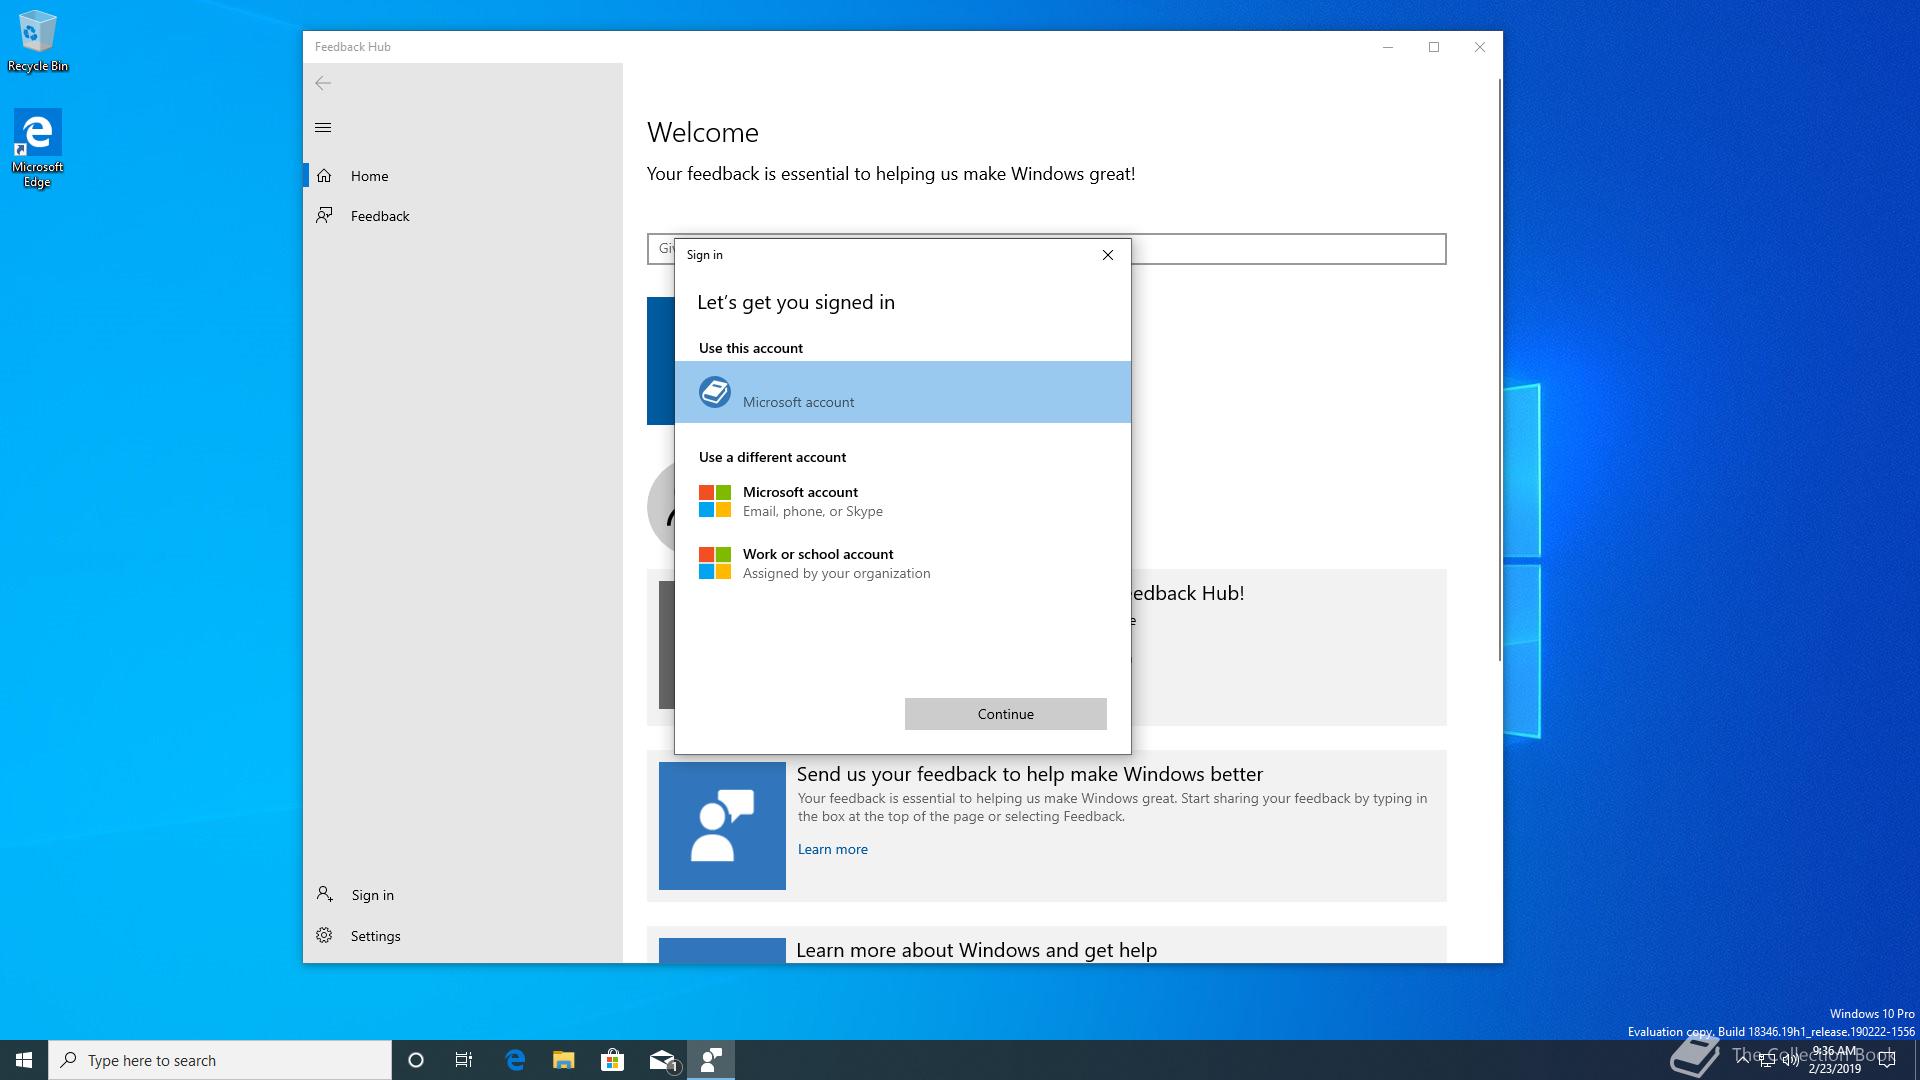Select the existing Microsoft account under Use this account
This screenshot has width=1920, height=1080.
903,392
